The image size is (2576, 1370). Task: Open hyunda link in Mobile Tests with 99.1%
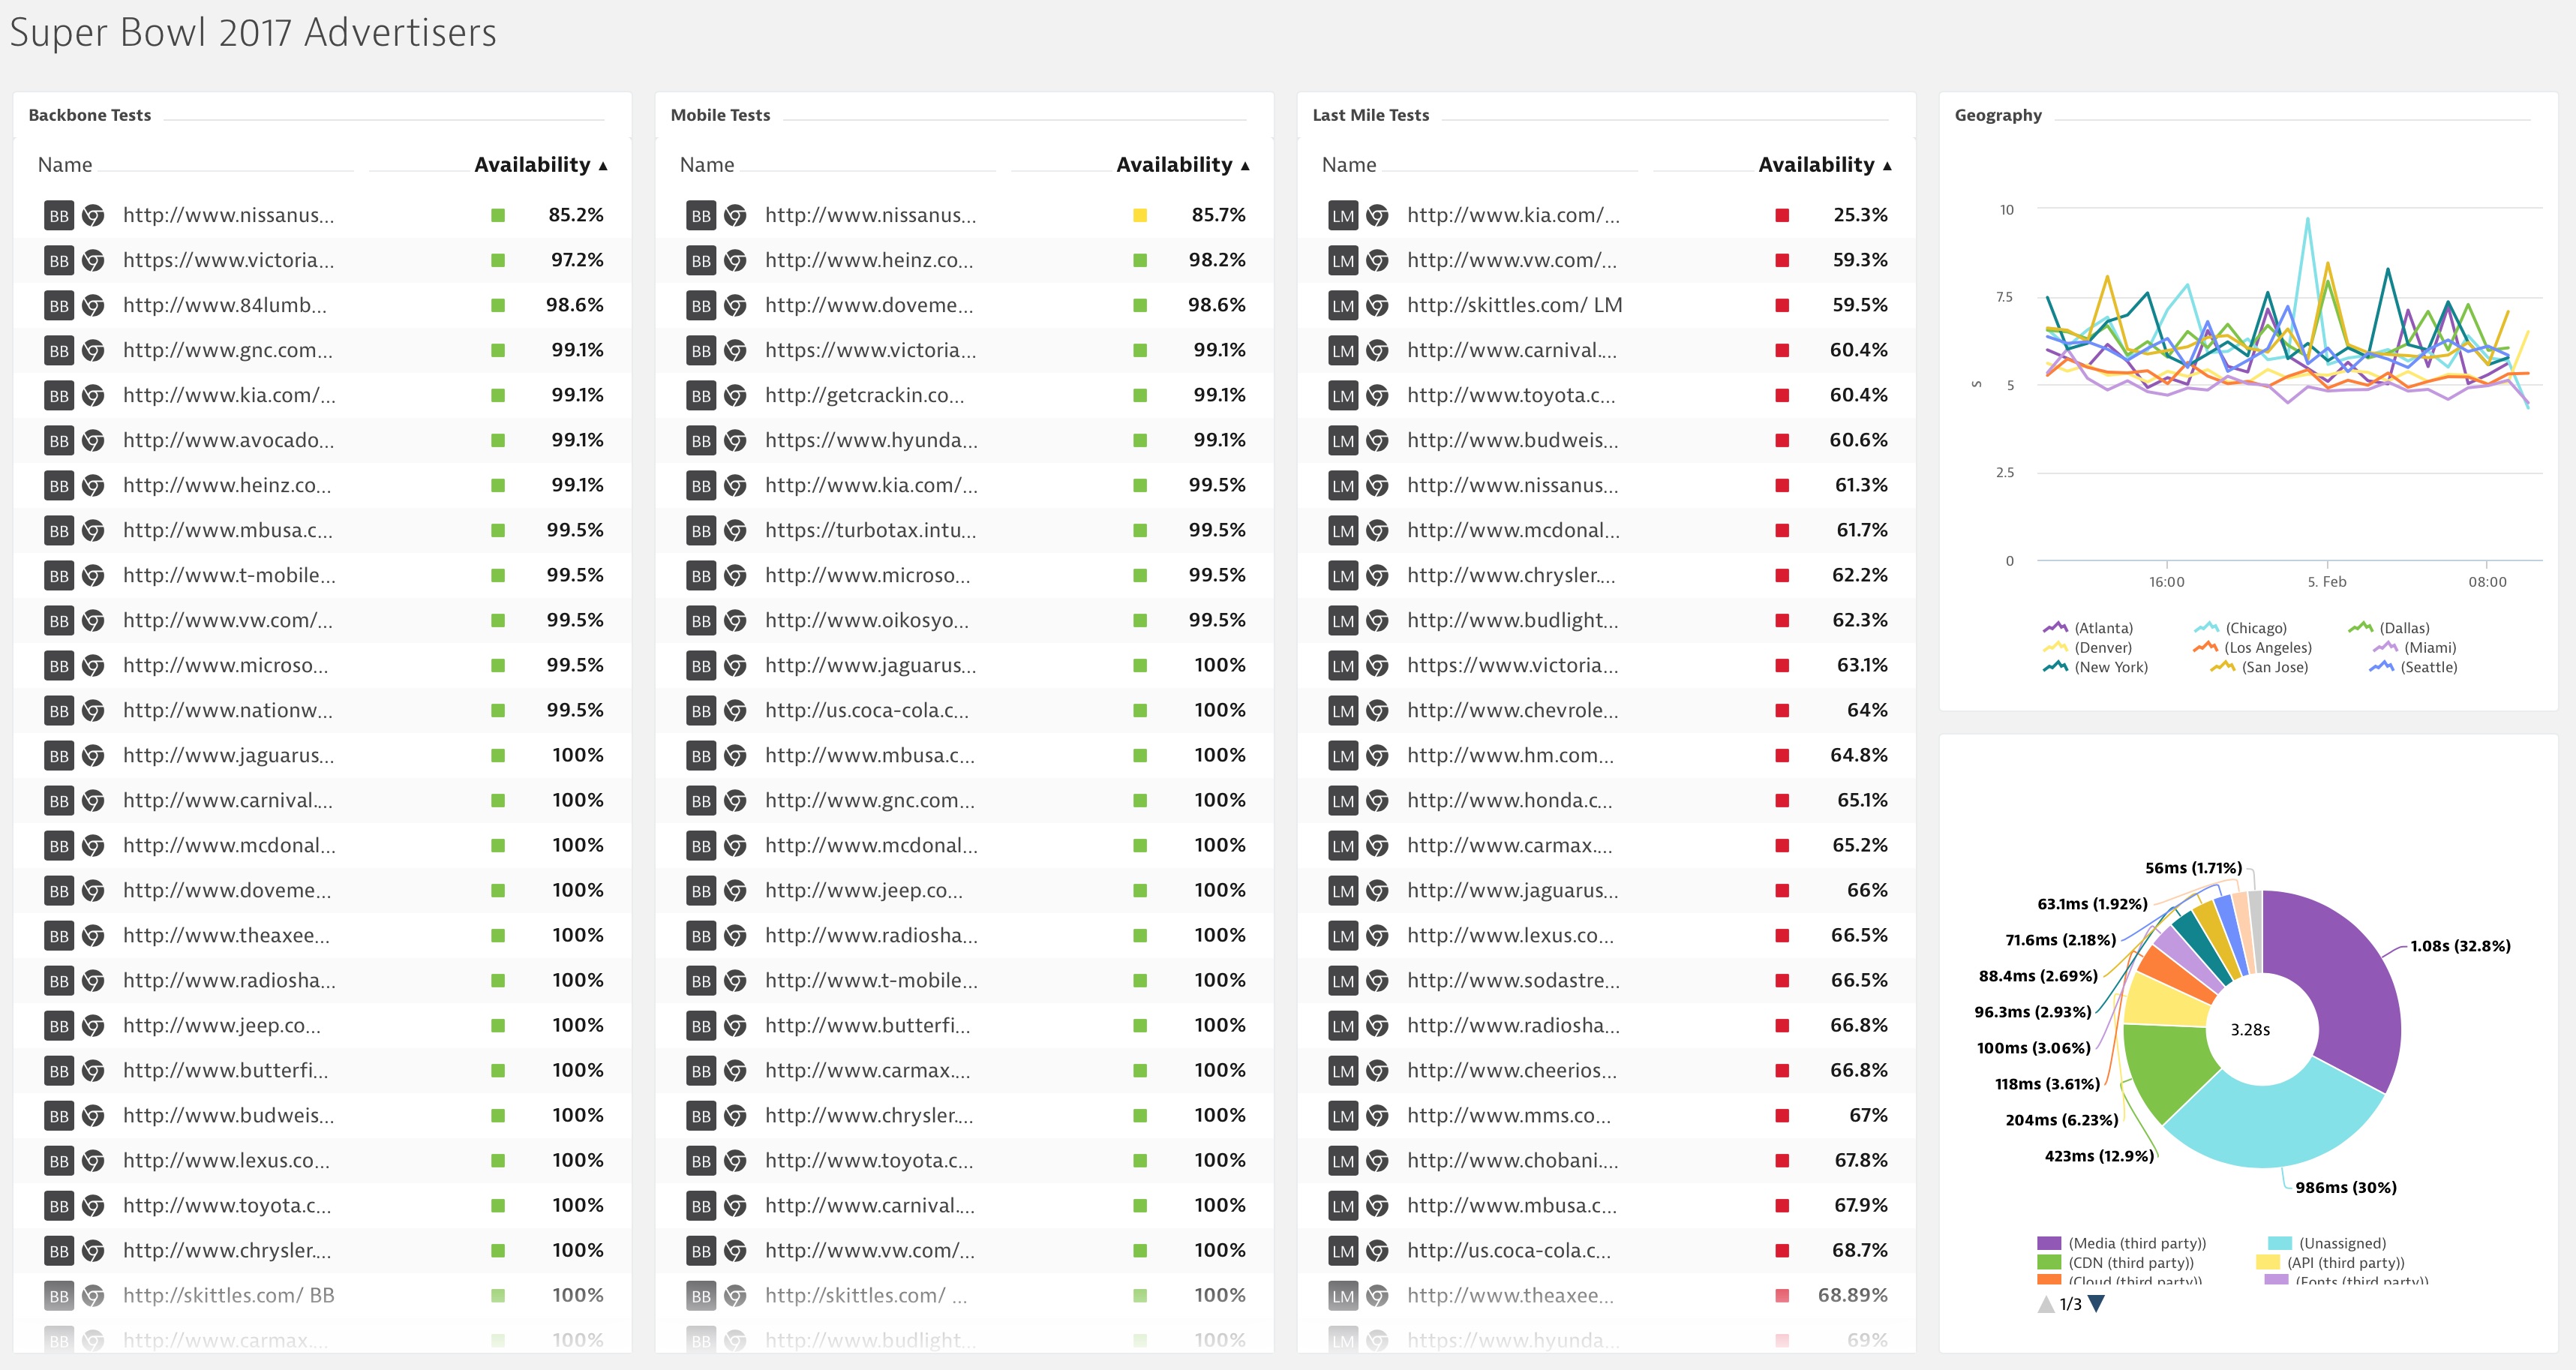click(871, 440)
